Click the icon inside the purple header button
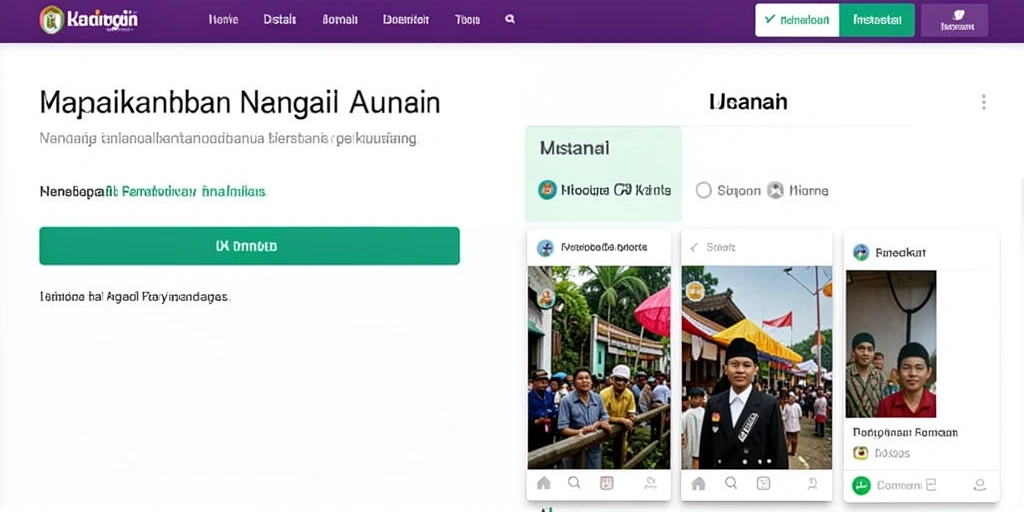 pos(959,14)
